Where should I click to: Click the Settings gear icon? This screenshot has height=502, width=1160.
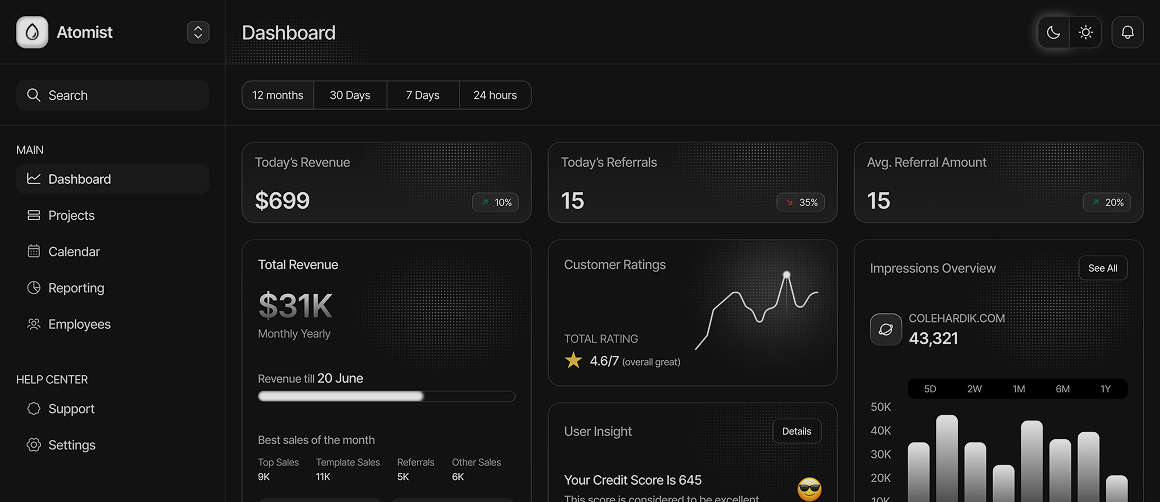pyautogui.click(x=33, y=445)
